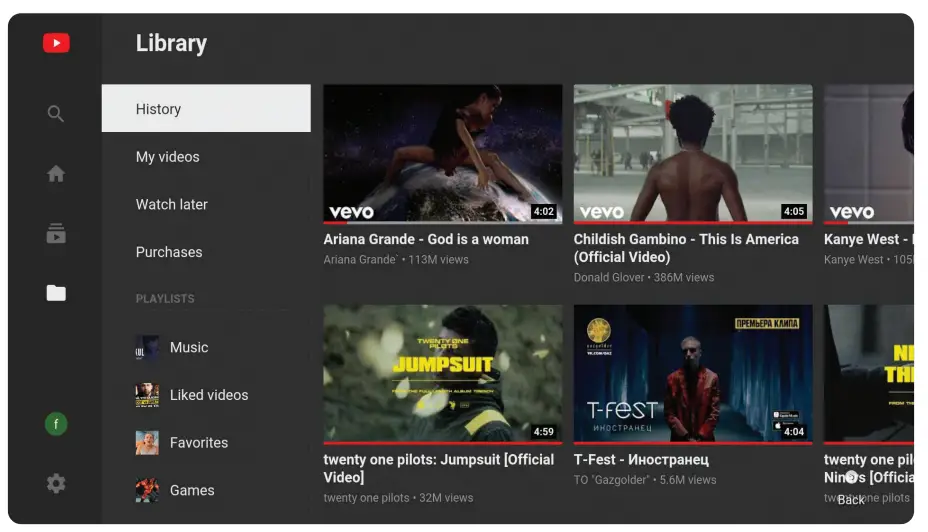Viewport: 928px width, 532px height.
Task: Open the search icon in sidebar
Action: click(56, 114)
